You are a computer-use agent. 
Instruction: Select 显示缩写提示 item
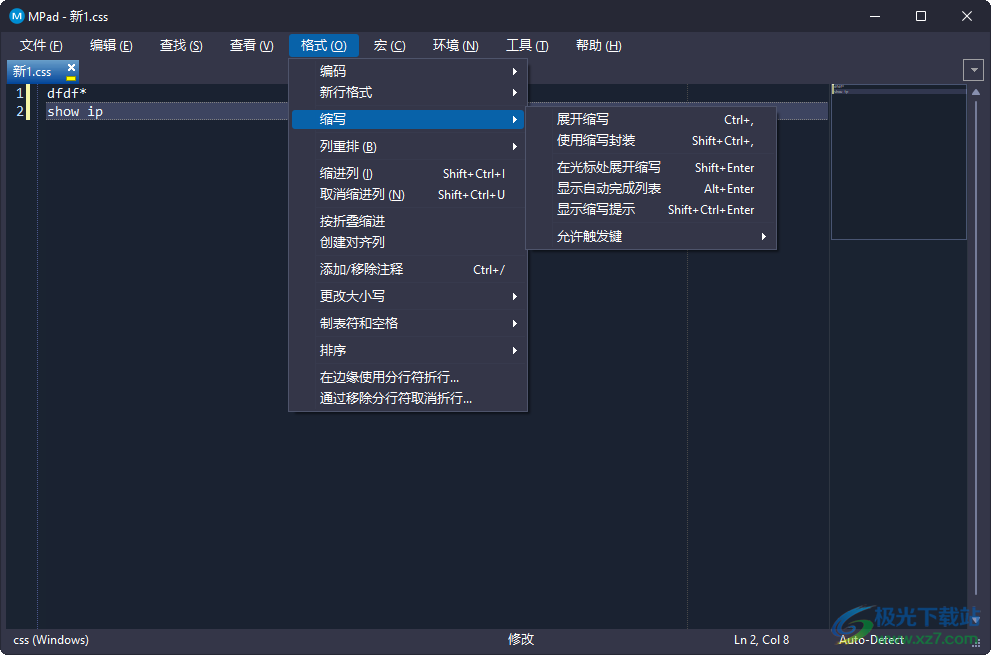(651, 209)
